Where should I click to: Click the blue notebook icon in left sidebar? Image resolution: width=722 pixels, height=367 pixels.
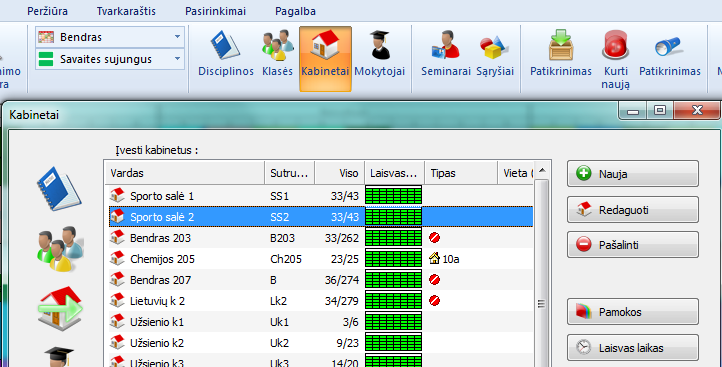point(59,188)
